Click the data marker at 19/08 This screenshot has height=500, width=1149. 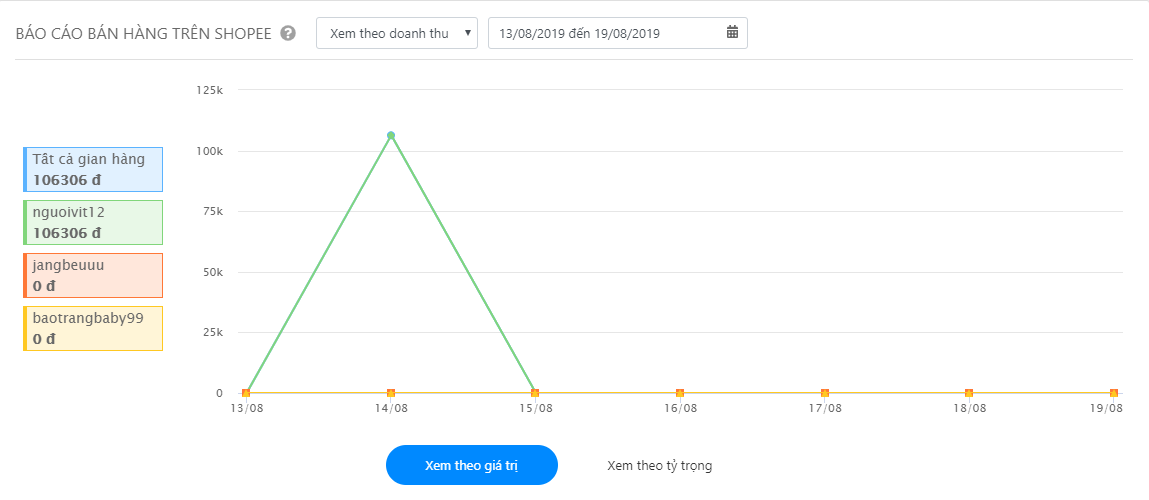(1114, 393)
